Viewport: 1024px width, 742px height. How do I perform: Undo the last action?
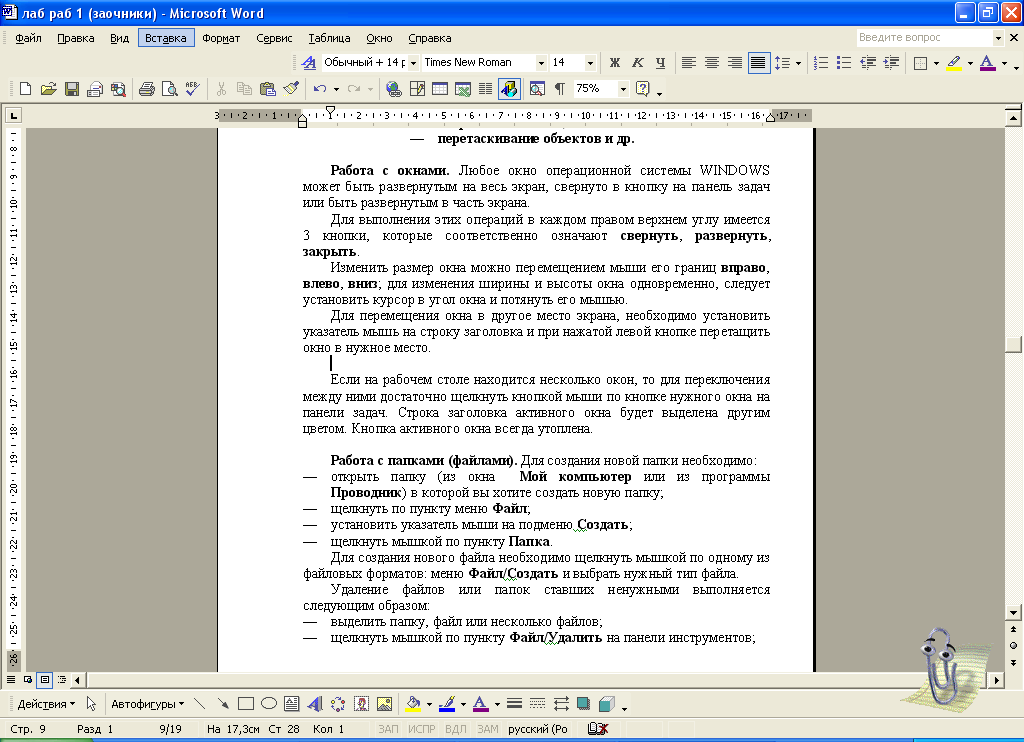tap(319, 89)
